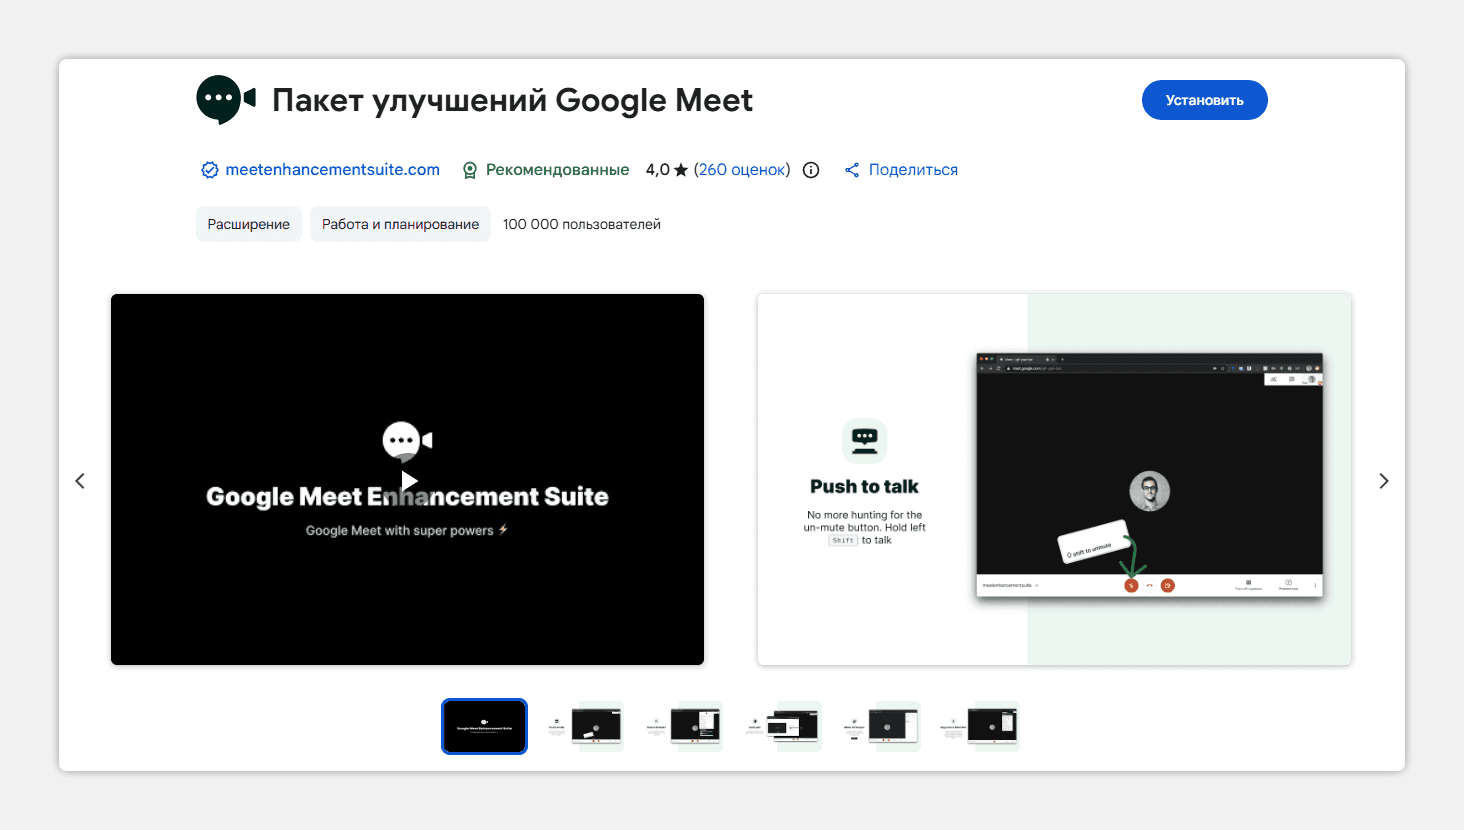This screenshot has height=830, width=1464.
Task: Click the Рекомендованные label text
Action: click(557, 170)
